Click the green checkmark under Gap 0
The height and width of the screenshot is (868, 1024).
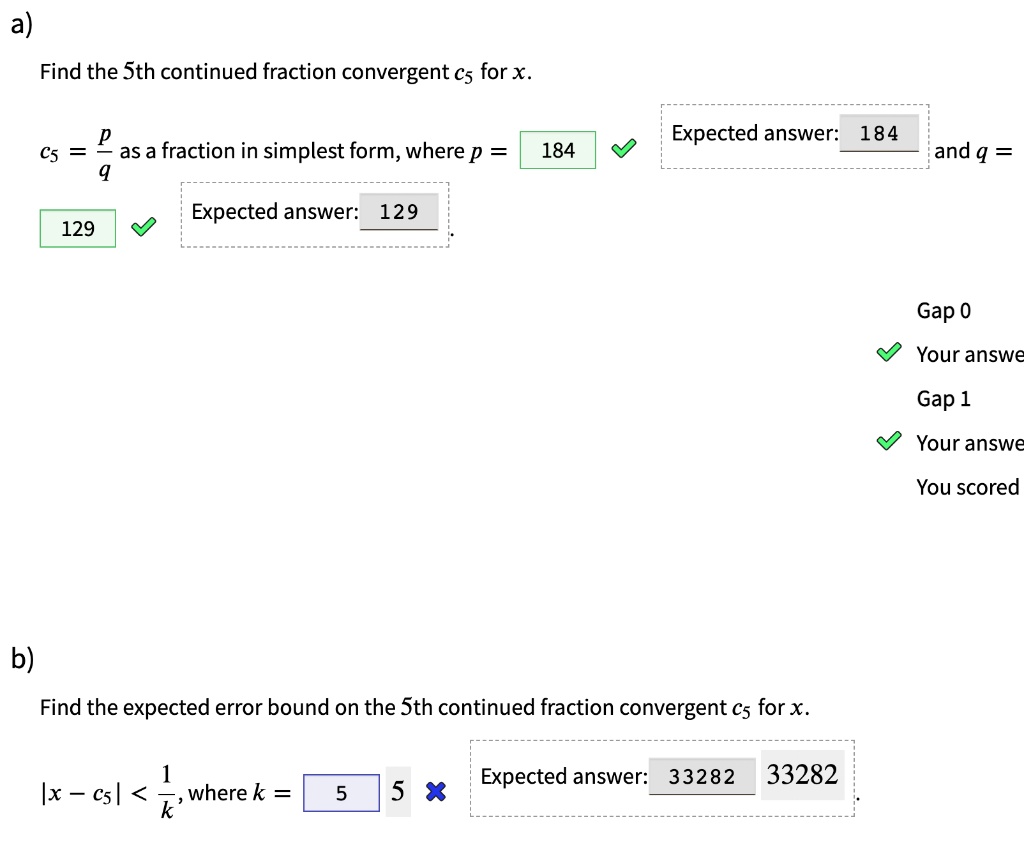pyautogui.click(x=889, y=352)
